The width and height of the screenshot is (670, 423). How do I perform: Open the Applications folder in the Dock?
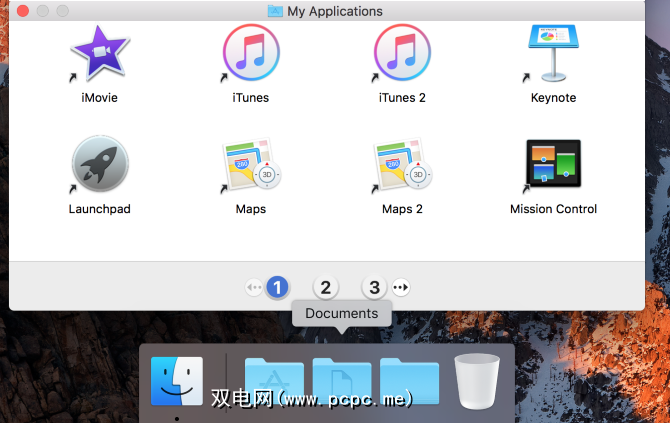pos(274,381)
